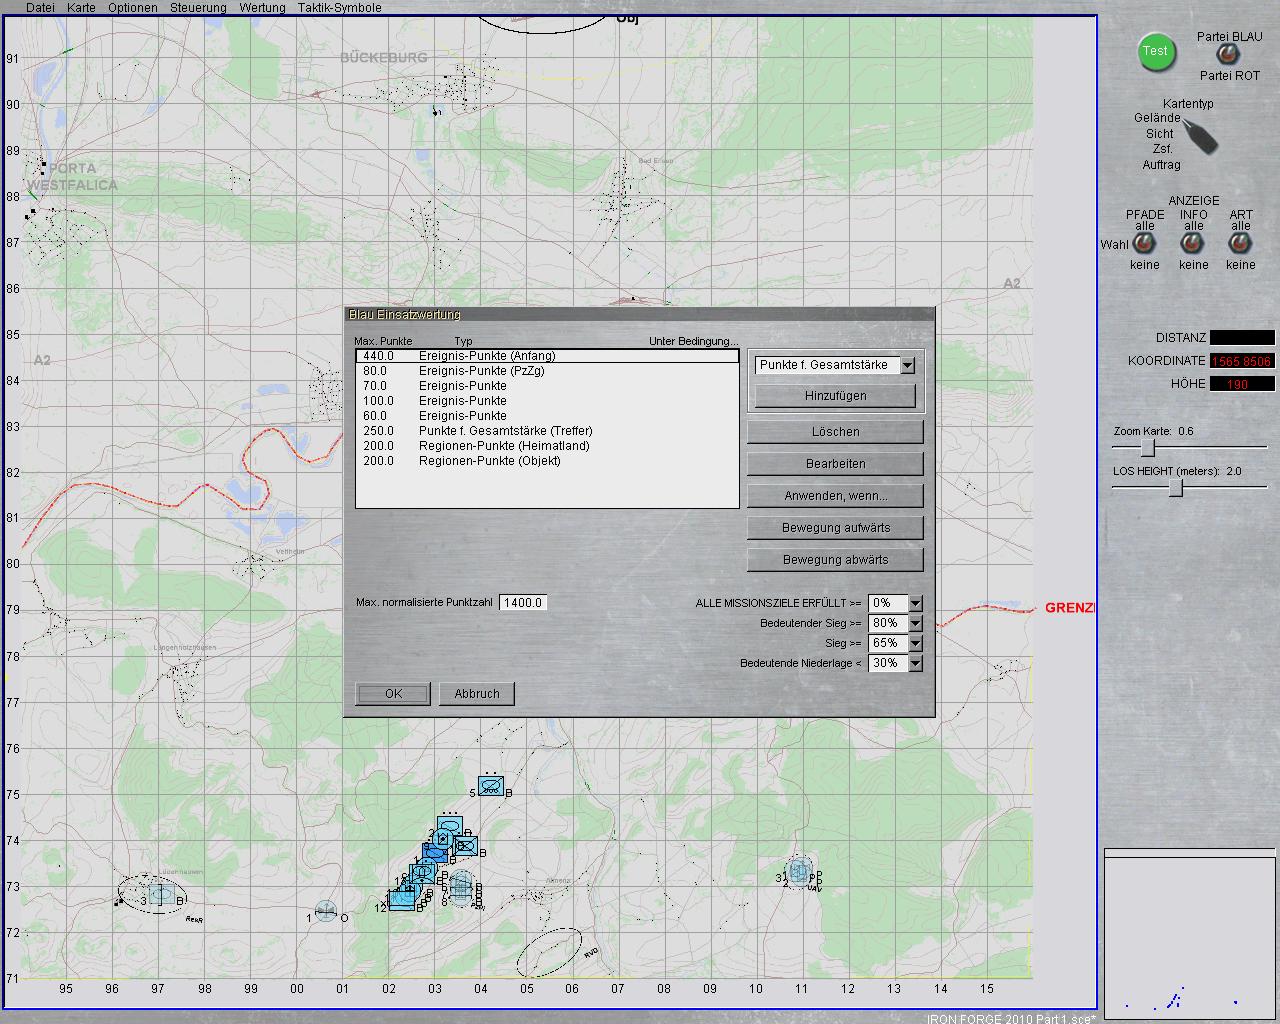This screenshot has width=1280, height=1024.
Task: Open the Wertung menu
Action: point(262,8)
